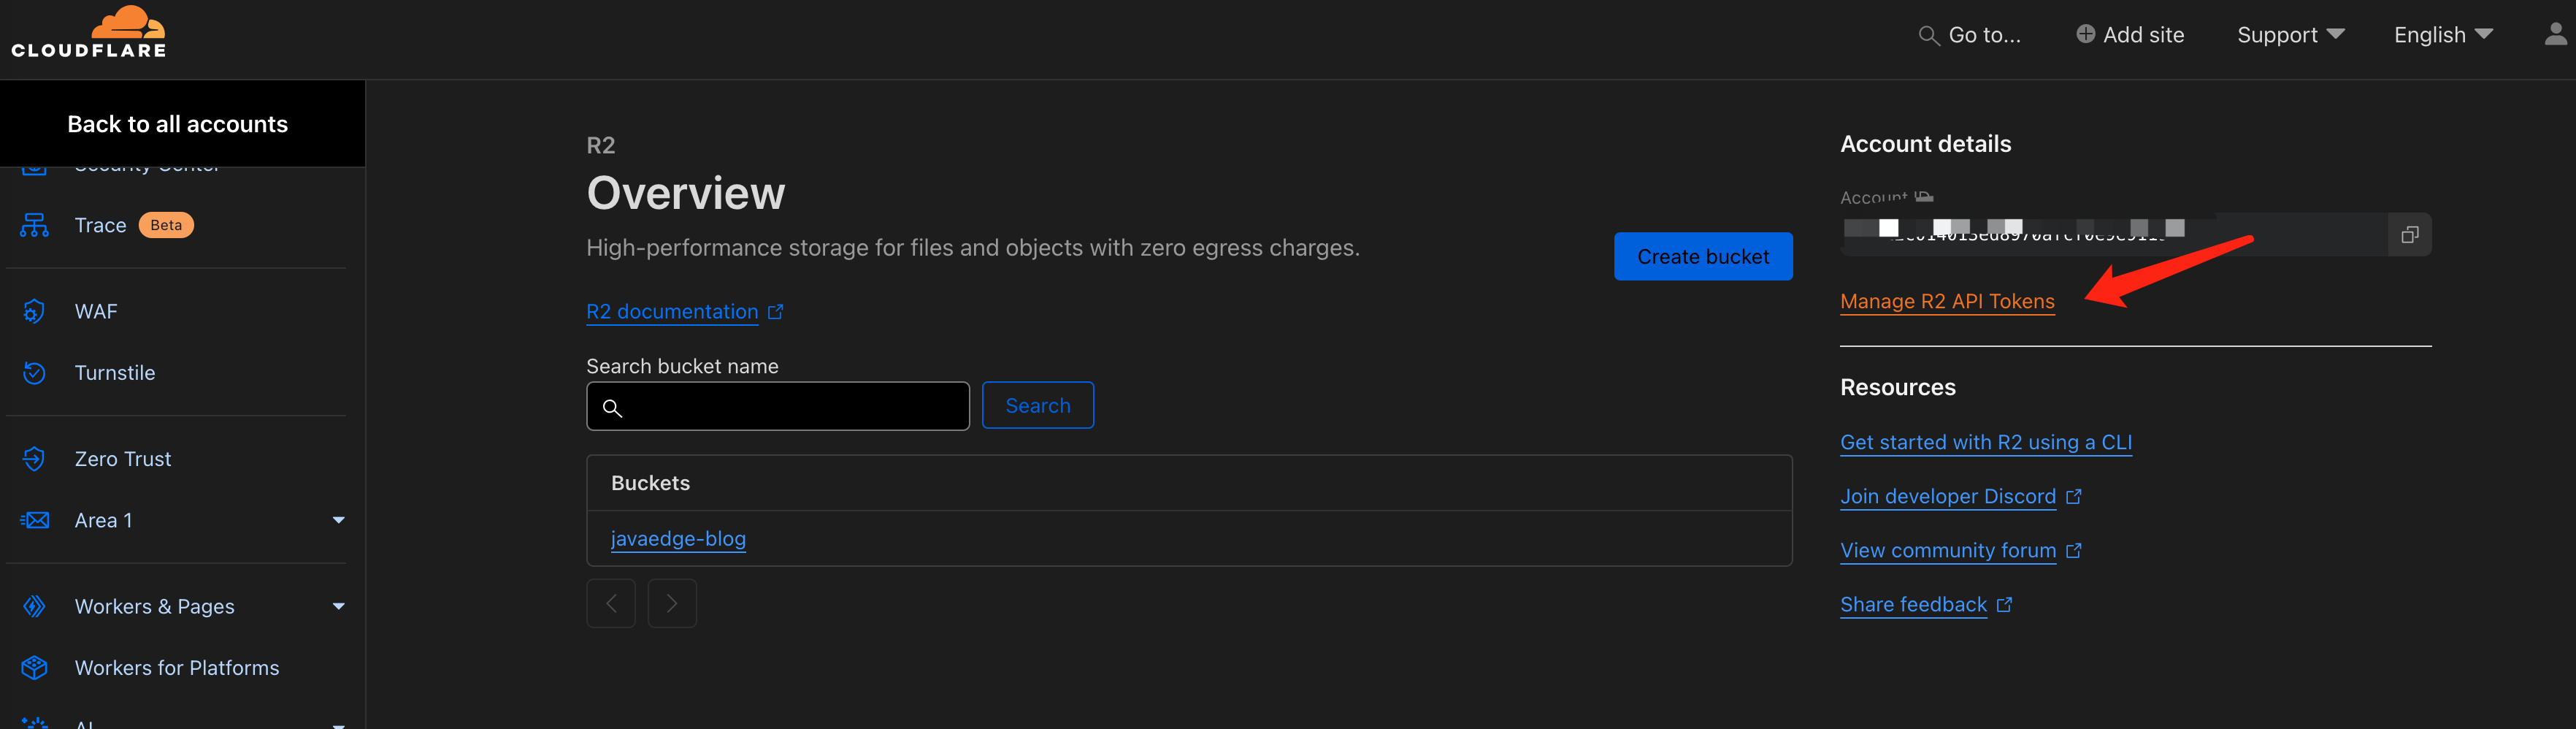Open Workers & Pages in sidebar
The height and width of the screenshot is (729, 2576).
[155, 607]
